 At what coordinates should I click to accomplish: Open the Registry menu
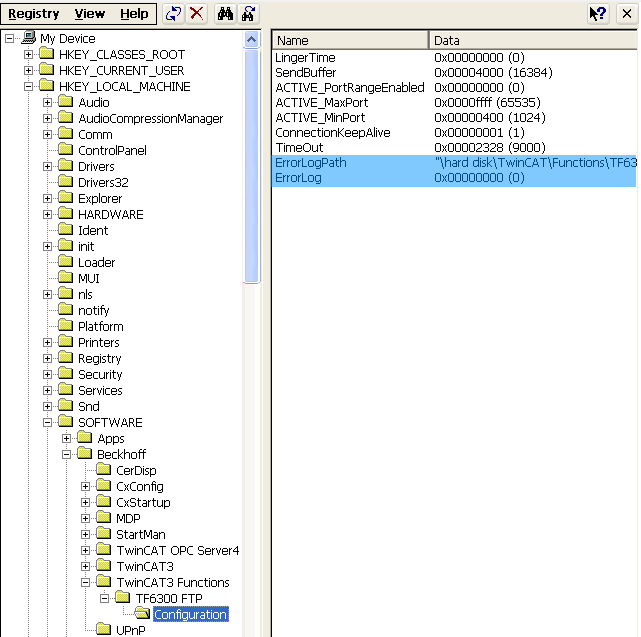point(34,14)
